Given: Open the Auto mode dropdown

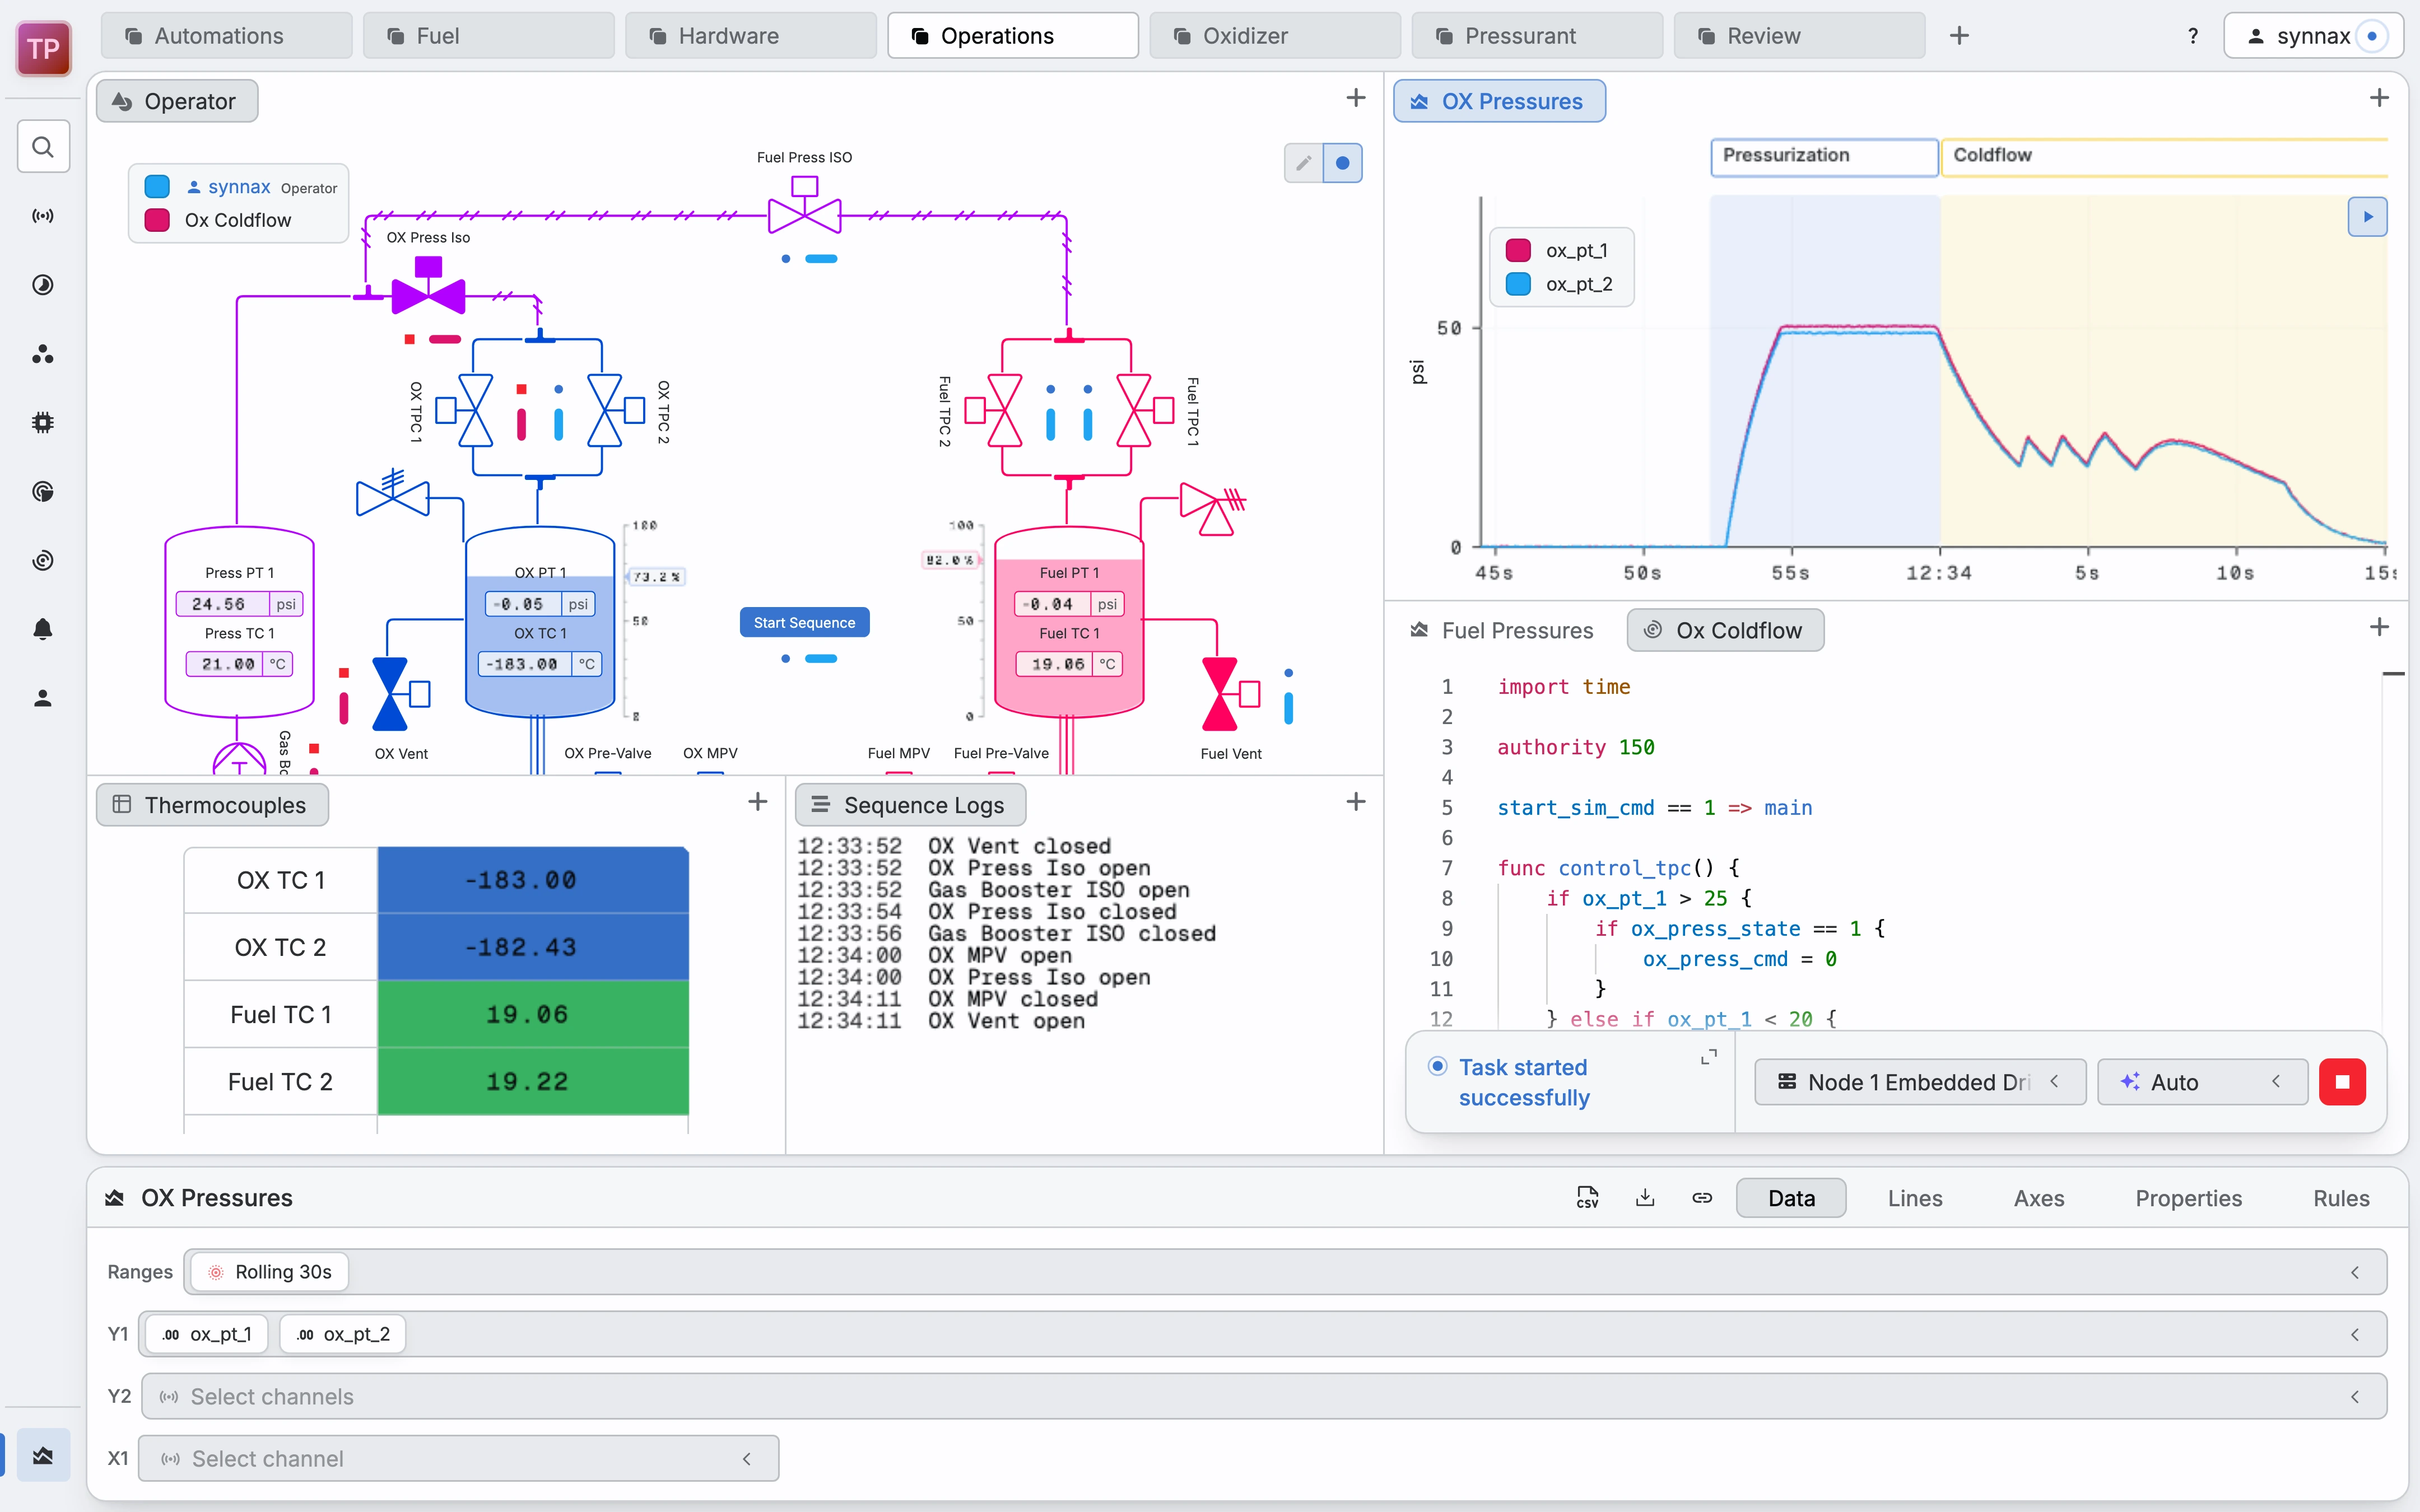Looking at the screenshot, I should (x=2202, y=1082).
